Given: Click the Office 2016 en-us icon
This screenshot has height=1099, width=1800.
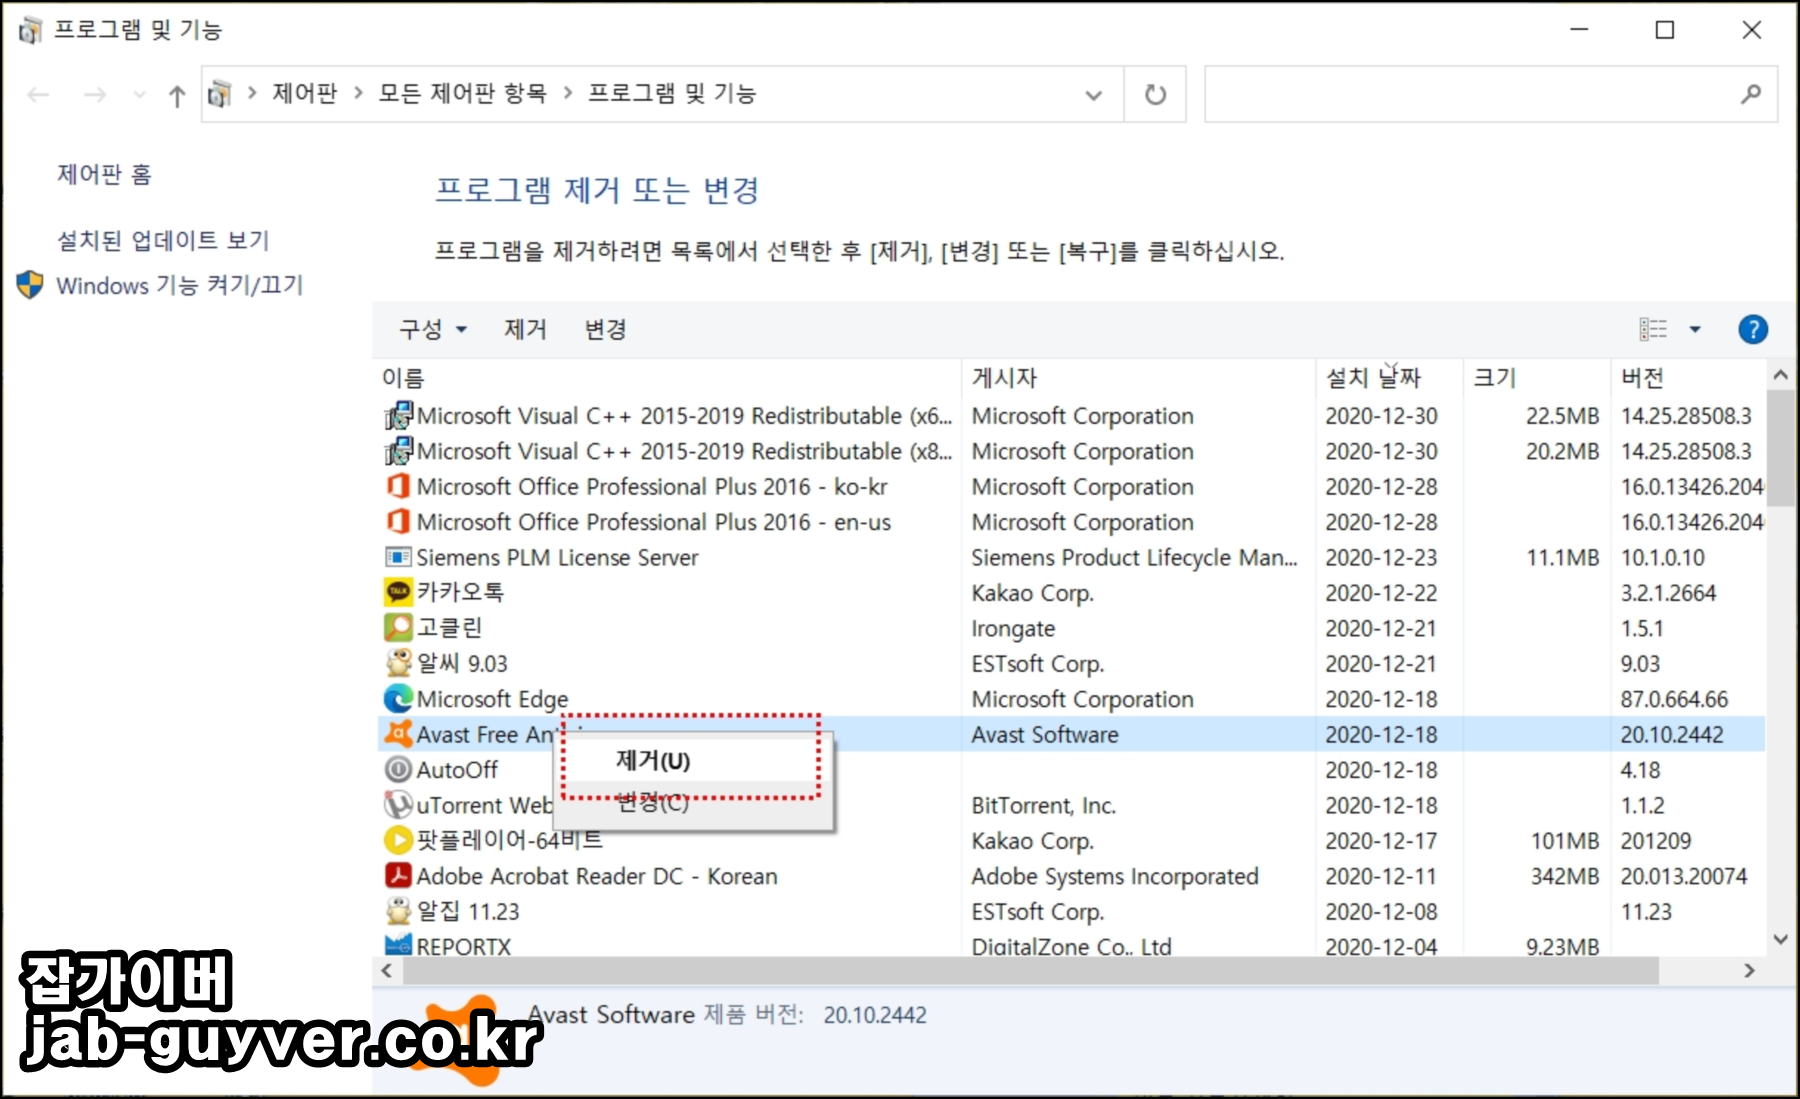Looking at the screenshot, I should [x=398, y=521].
